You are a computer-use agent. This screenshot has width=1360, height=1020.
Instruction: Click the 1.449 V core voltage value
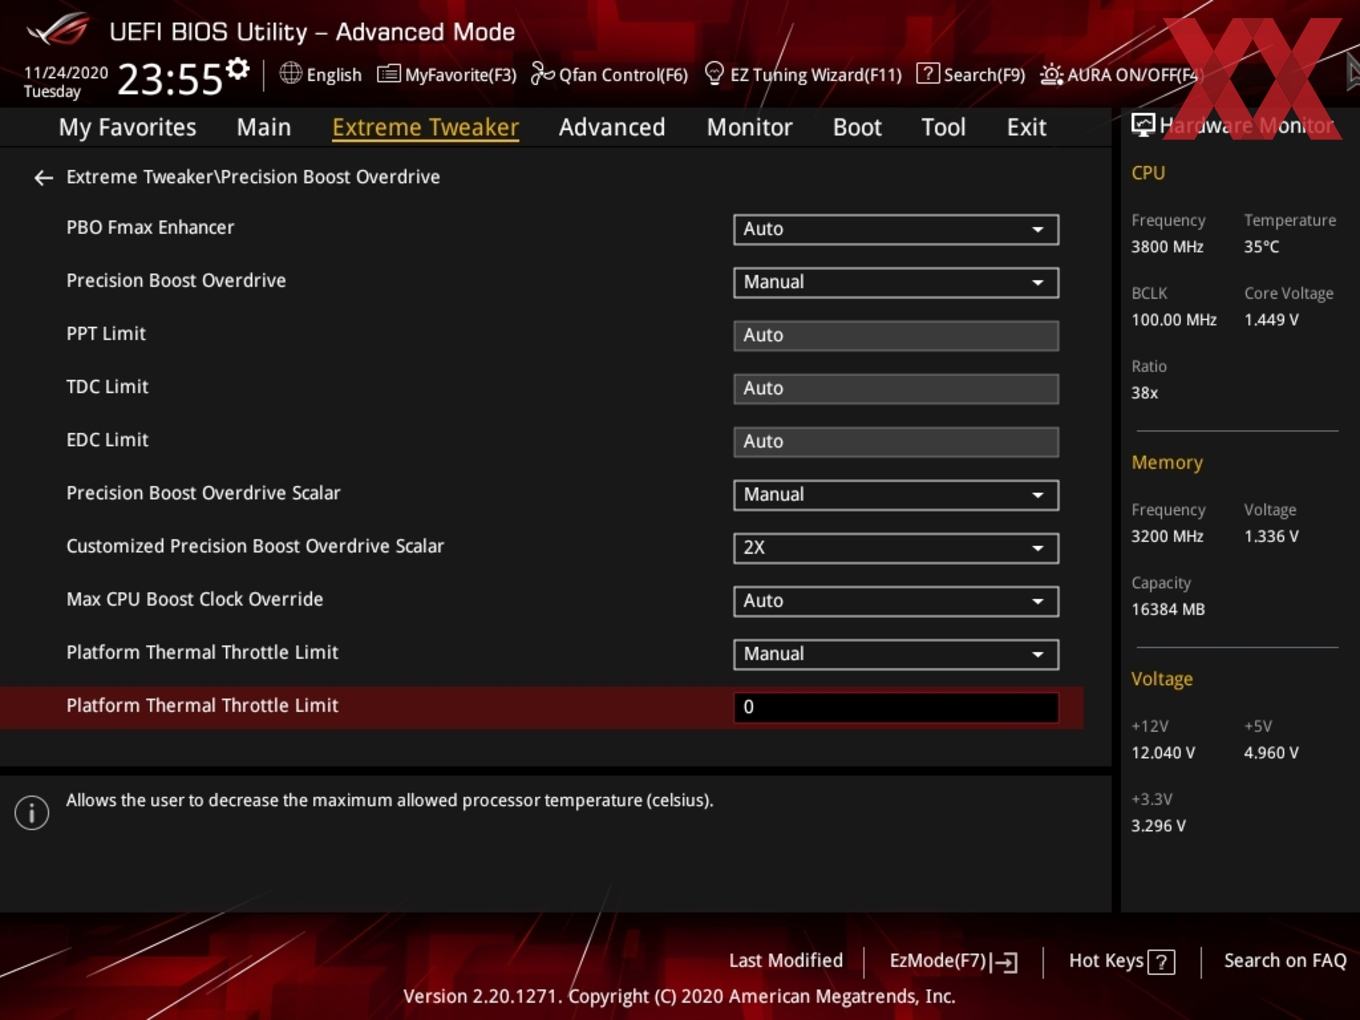pyautogui.click(x=1271, y=320)
